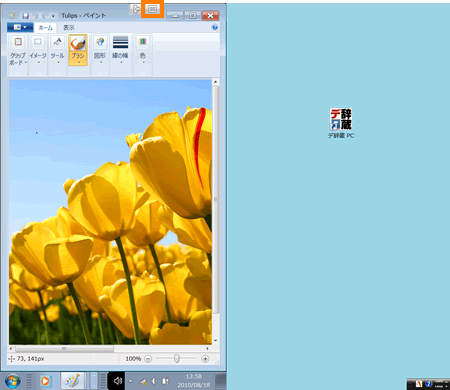This screenshot has height=390, width=450.
Task: Switch to the ホーム (Home) ribbon tab
Action: point(45,27)
